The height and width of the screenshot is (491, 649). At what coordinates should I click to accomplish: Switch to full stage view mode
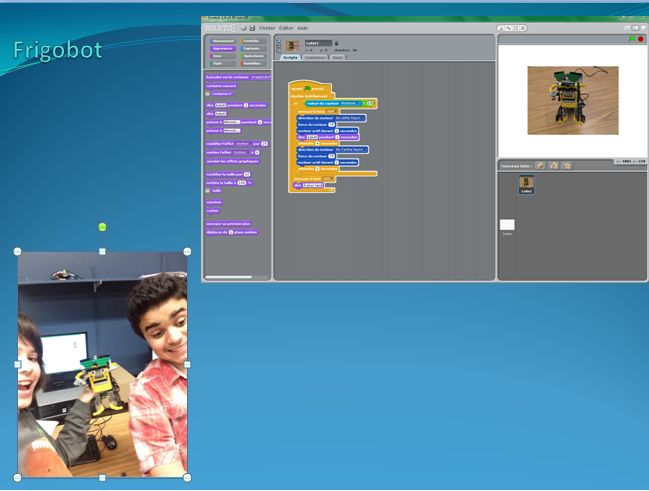click(635, 28)
